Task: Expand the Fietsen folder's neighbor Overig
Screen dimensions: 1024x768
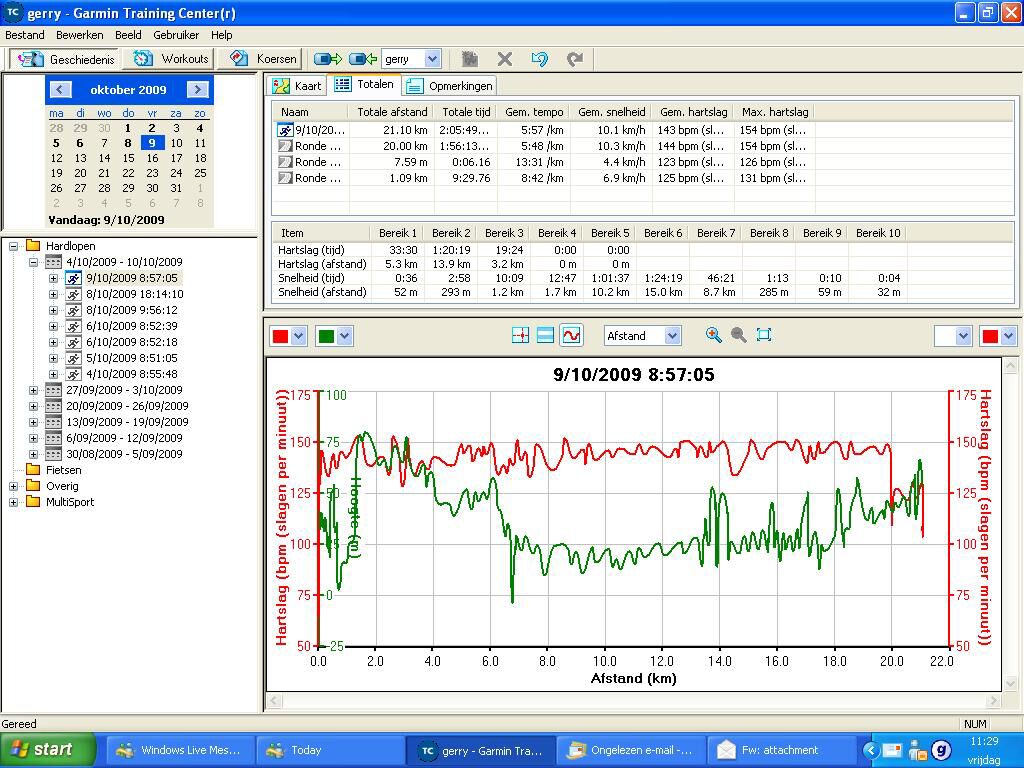Action: (x=13, y=486)
